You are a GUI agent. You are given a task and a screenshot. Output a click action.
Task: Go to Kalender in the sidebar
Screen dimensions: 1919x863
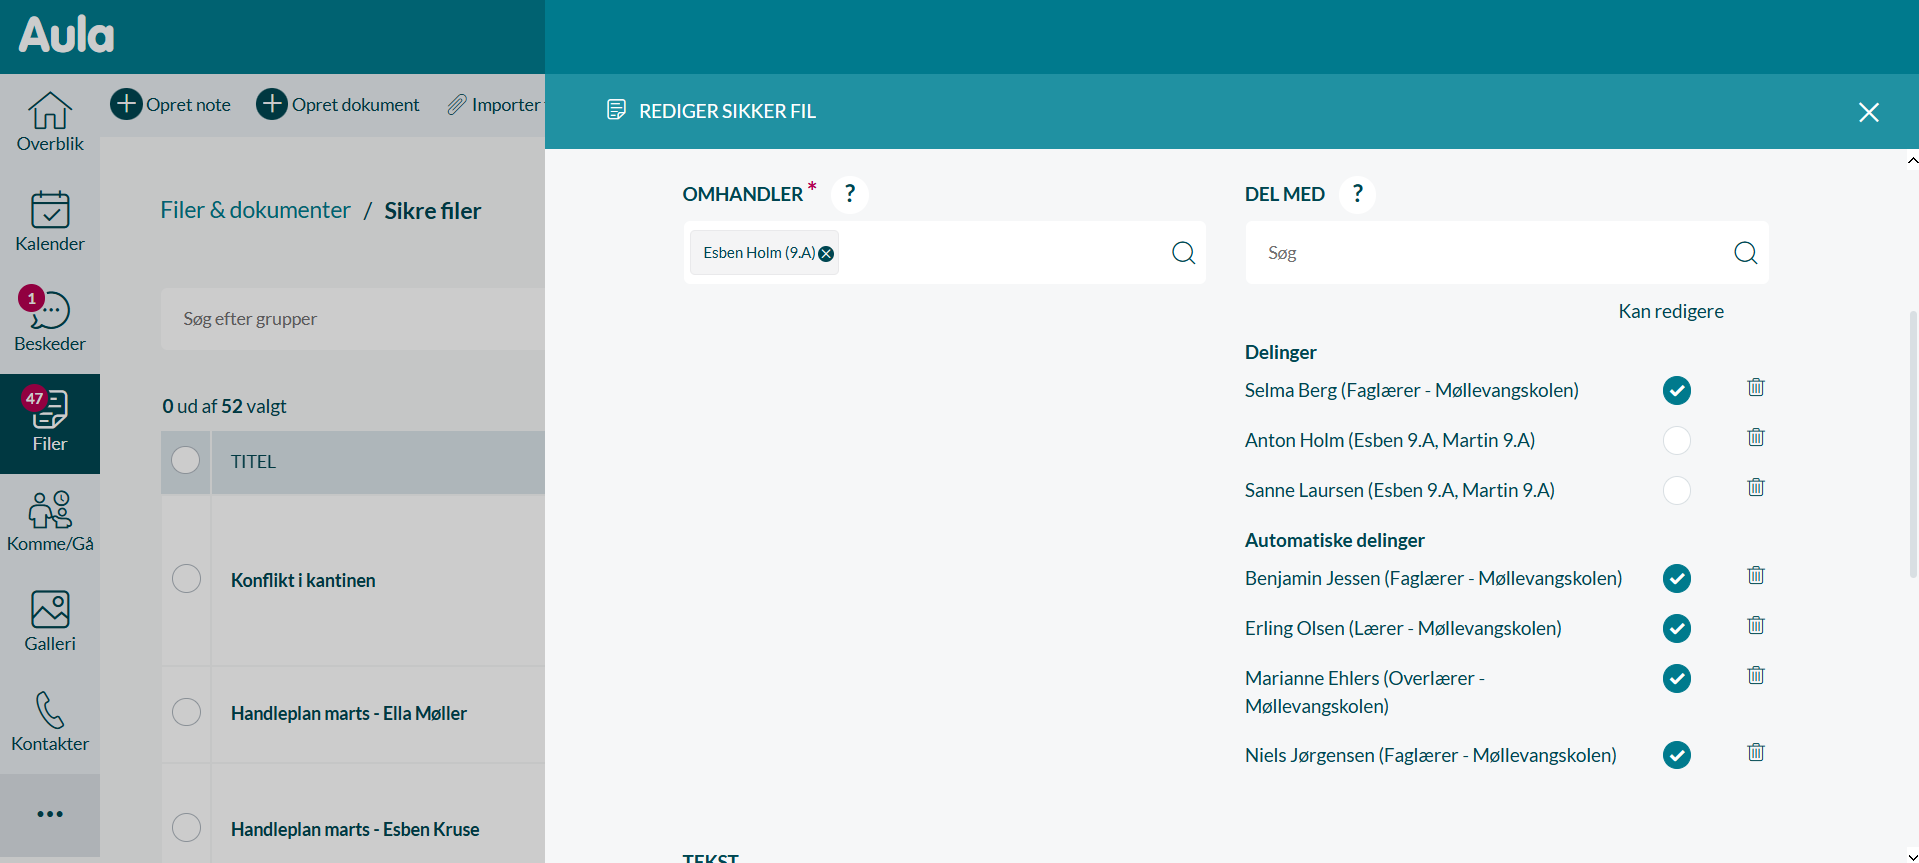pyautogui.click(x=50, y=222)
